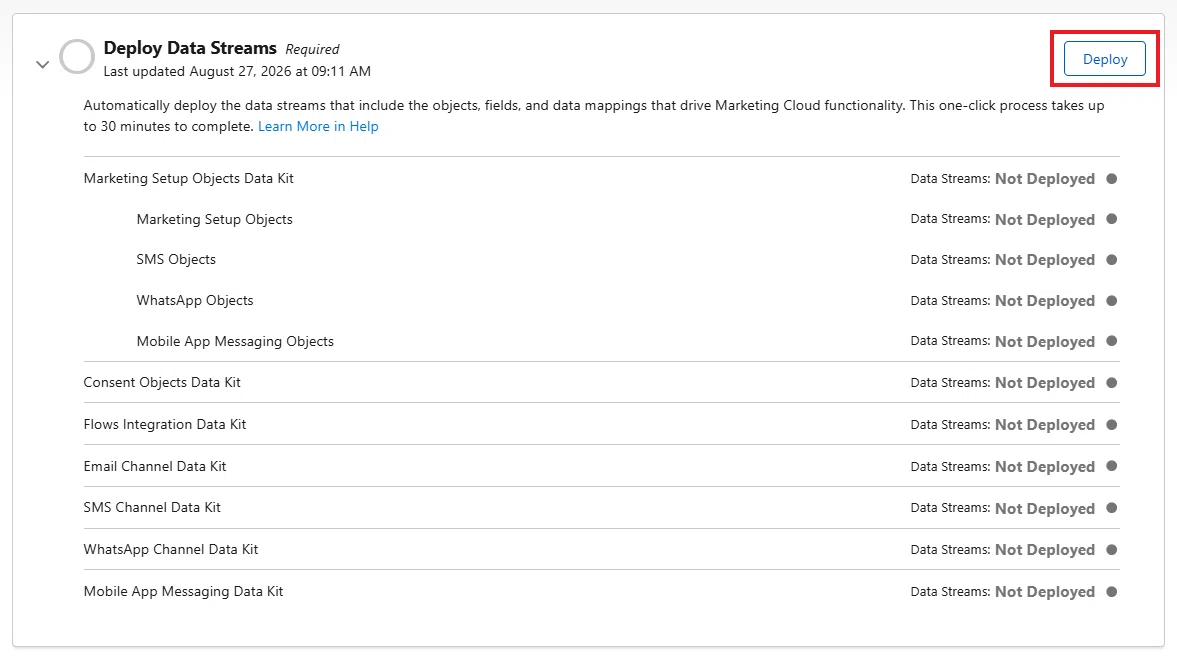The width and height of the screenshot is (1177, 661).
Task: Click Not Deployed status for Consent Objects Data Kit
Action: 1045,383
